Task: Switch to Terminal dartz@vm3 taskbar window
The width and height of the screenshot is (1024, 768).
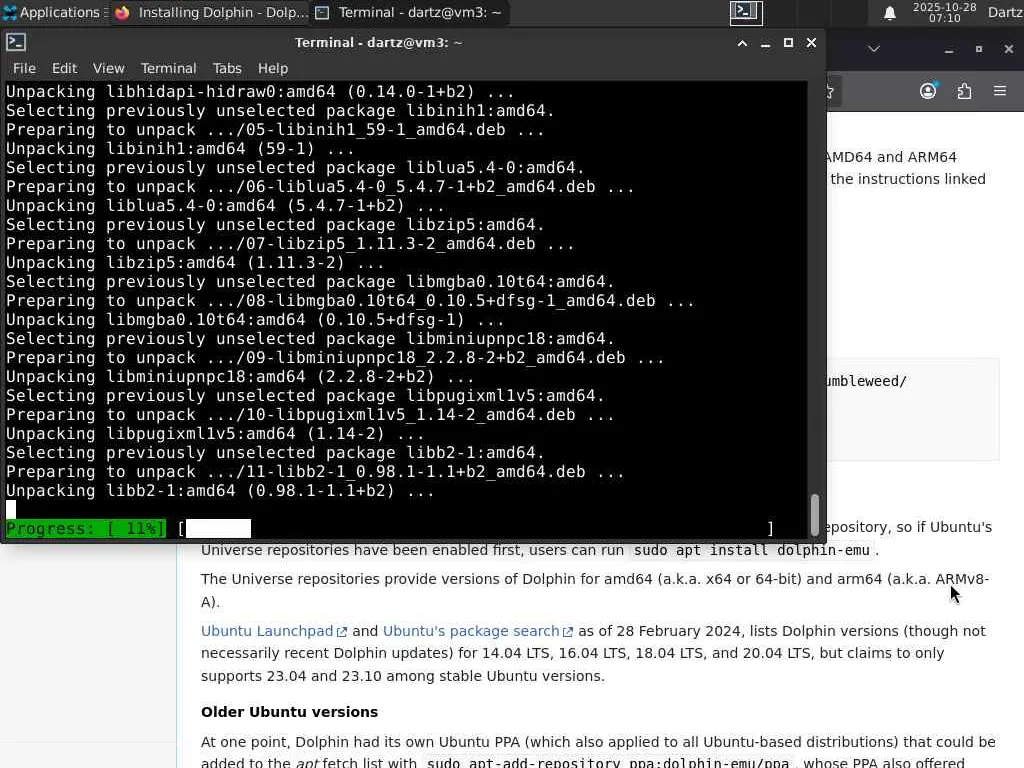Action: point(409,12)
